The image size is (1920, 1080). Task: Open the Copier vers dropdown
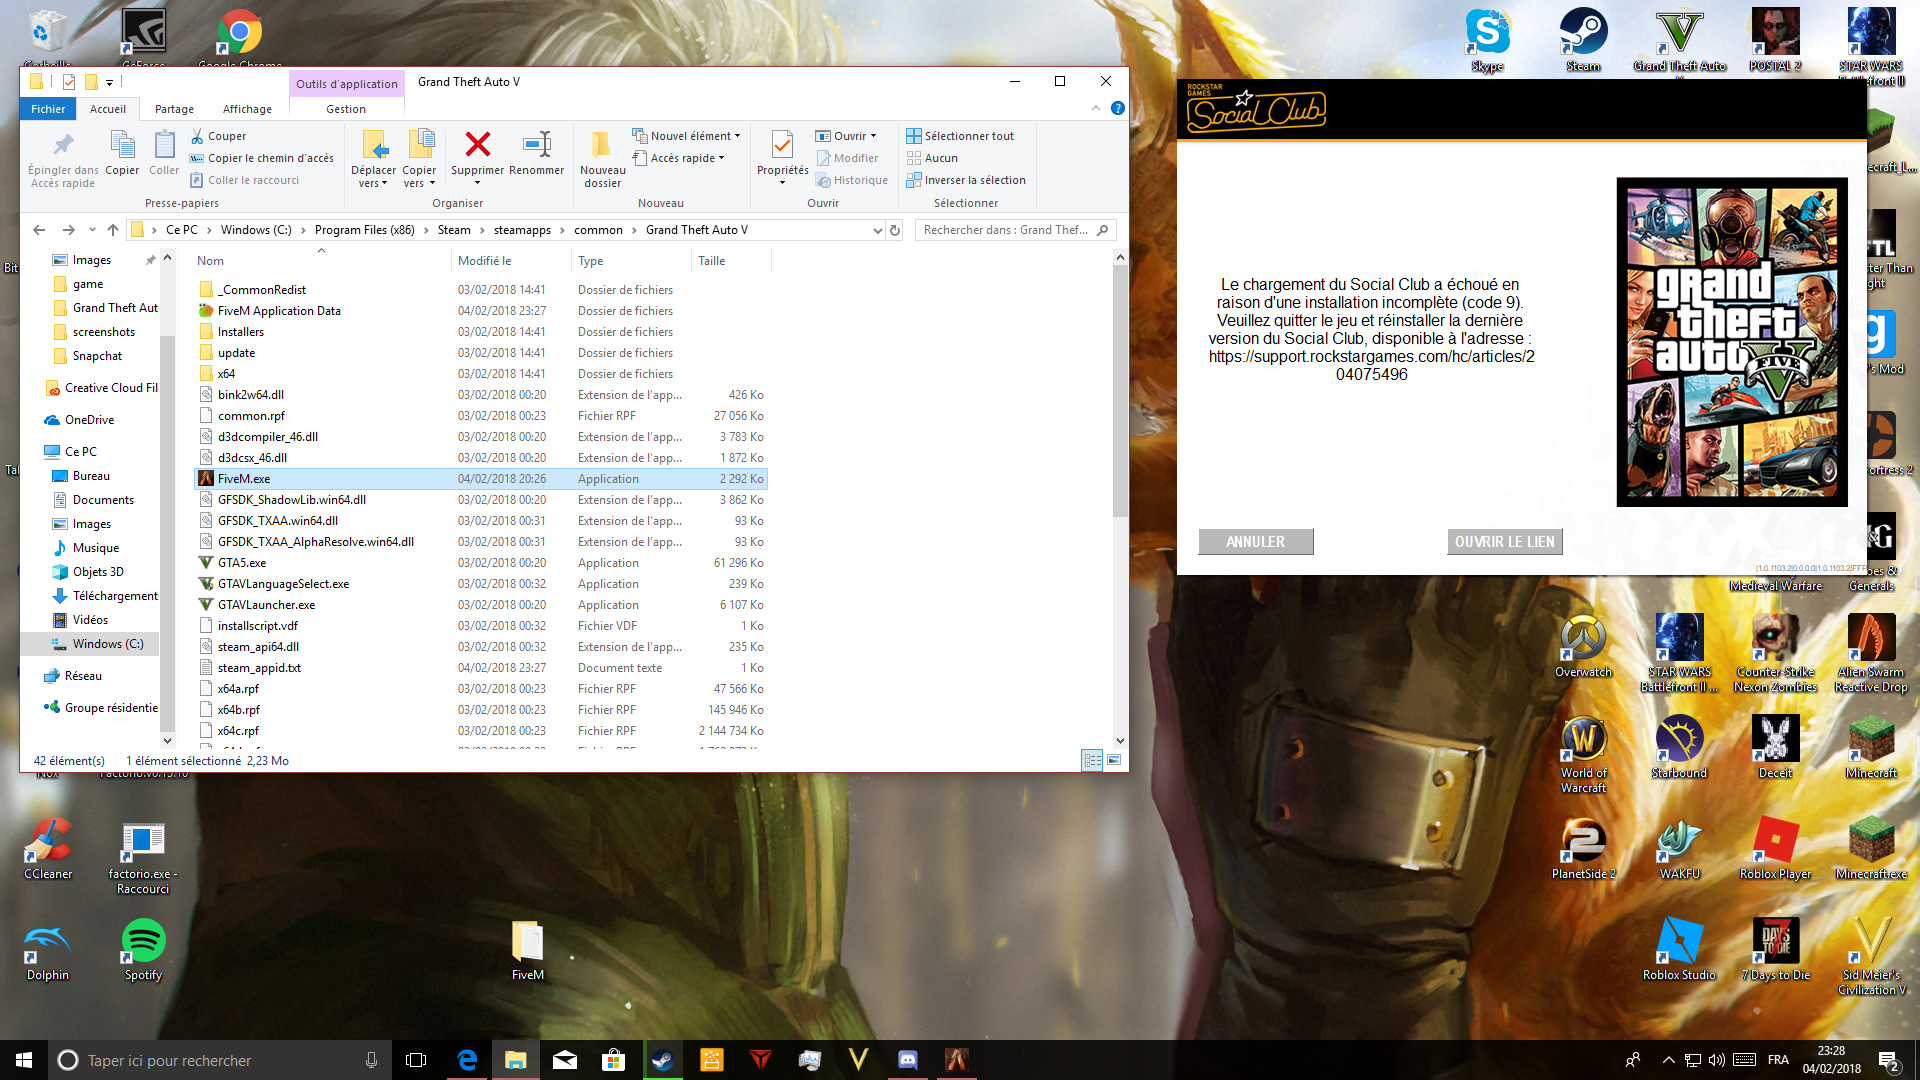419,159
